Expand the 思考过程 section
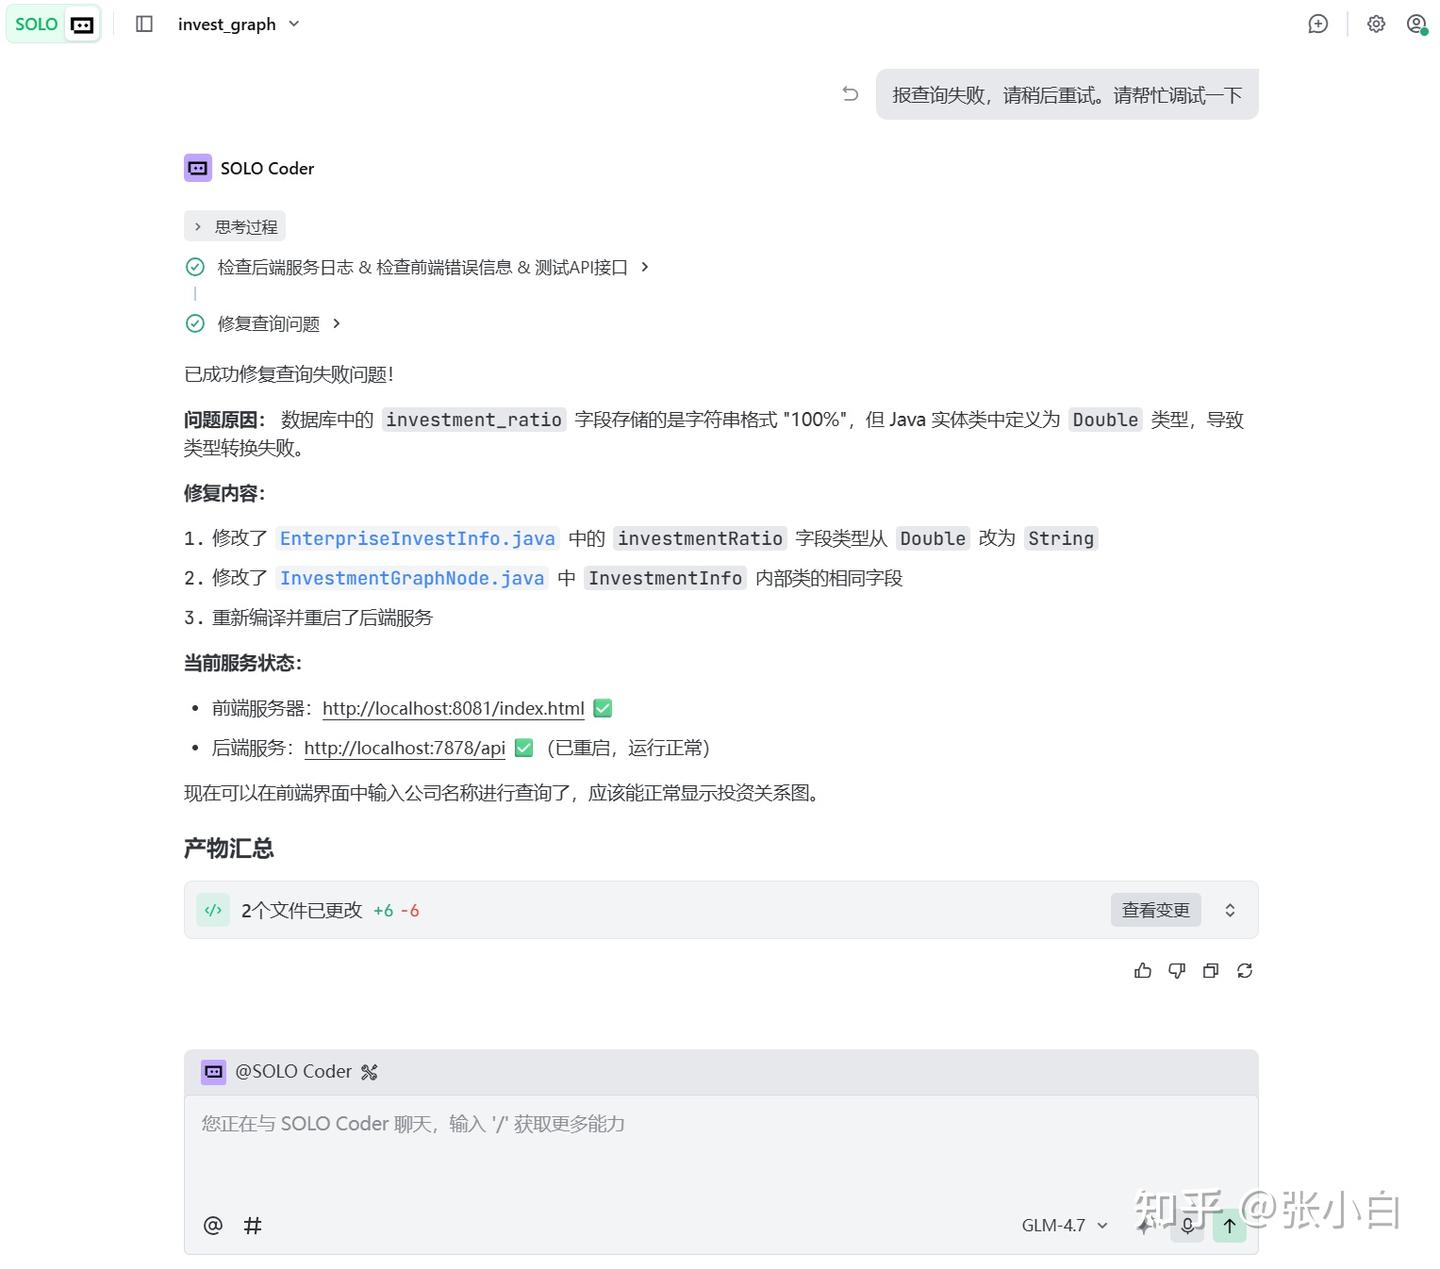The image size is (1440, 1269). point(235,227)
